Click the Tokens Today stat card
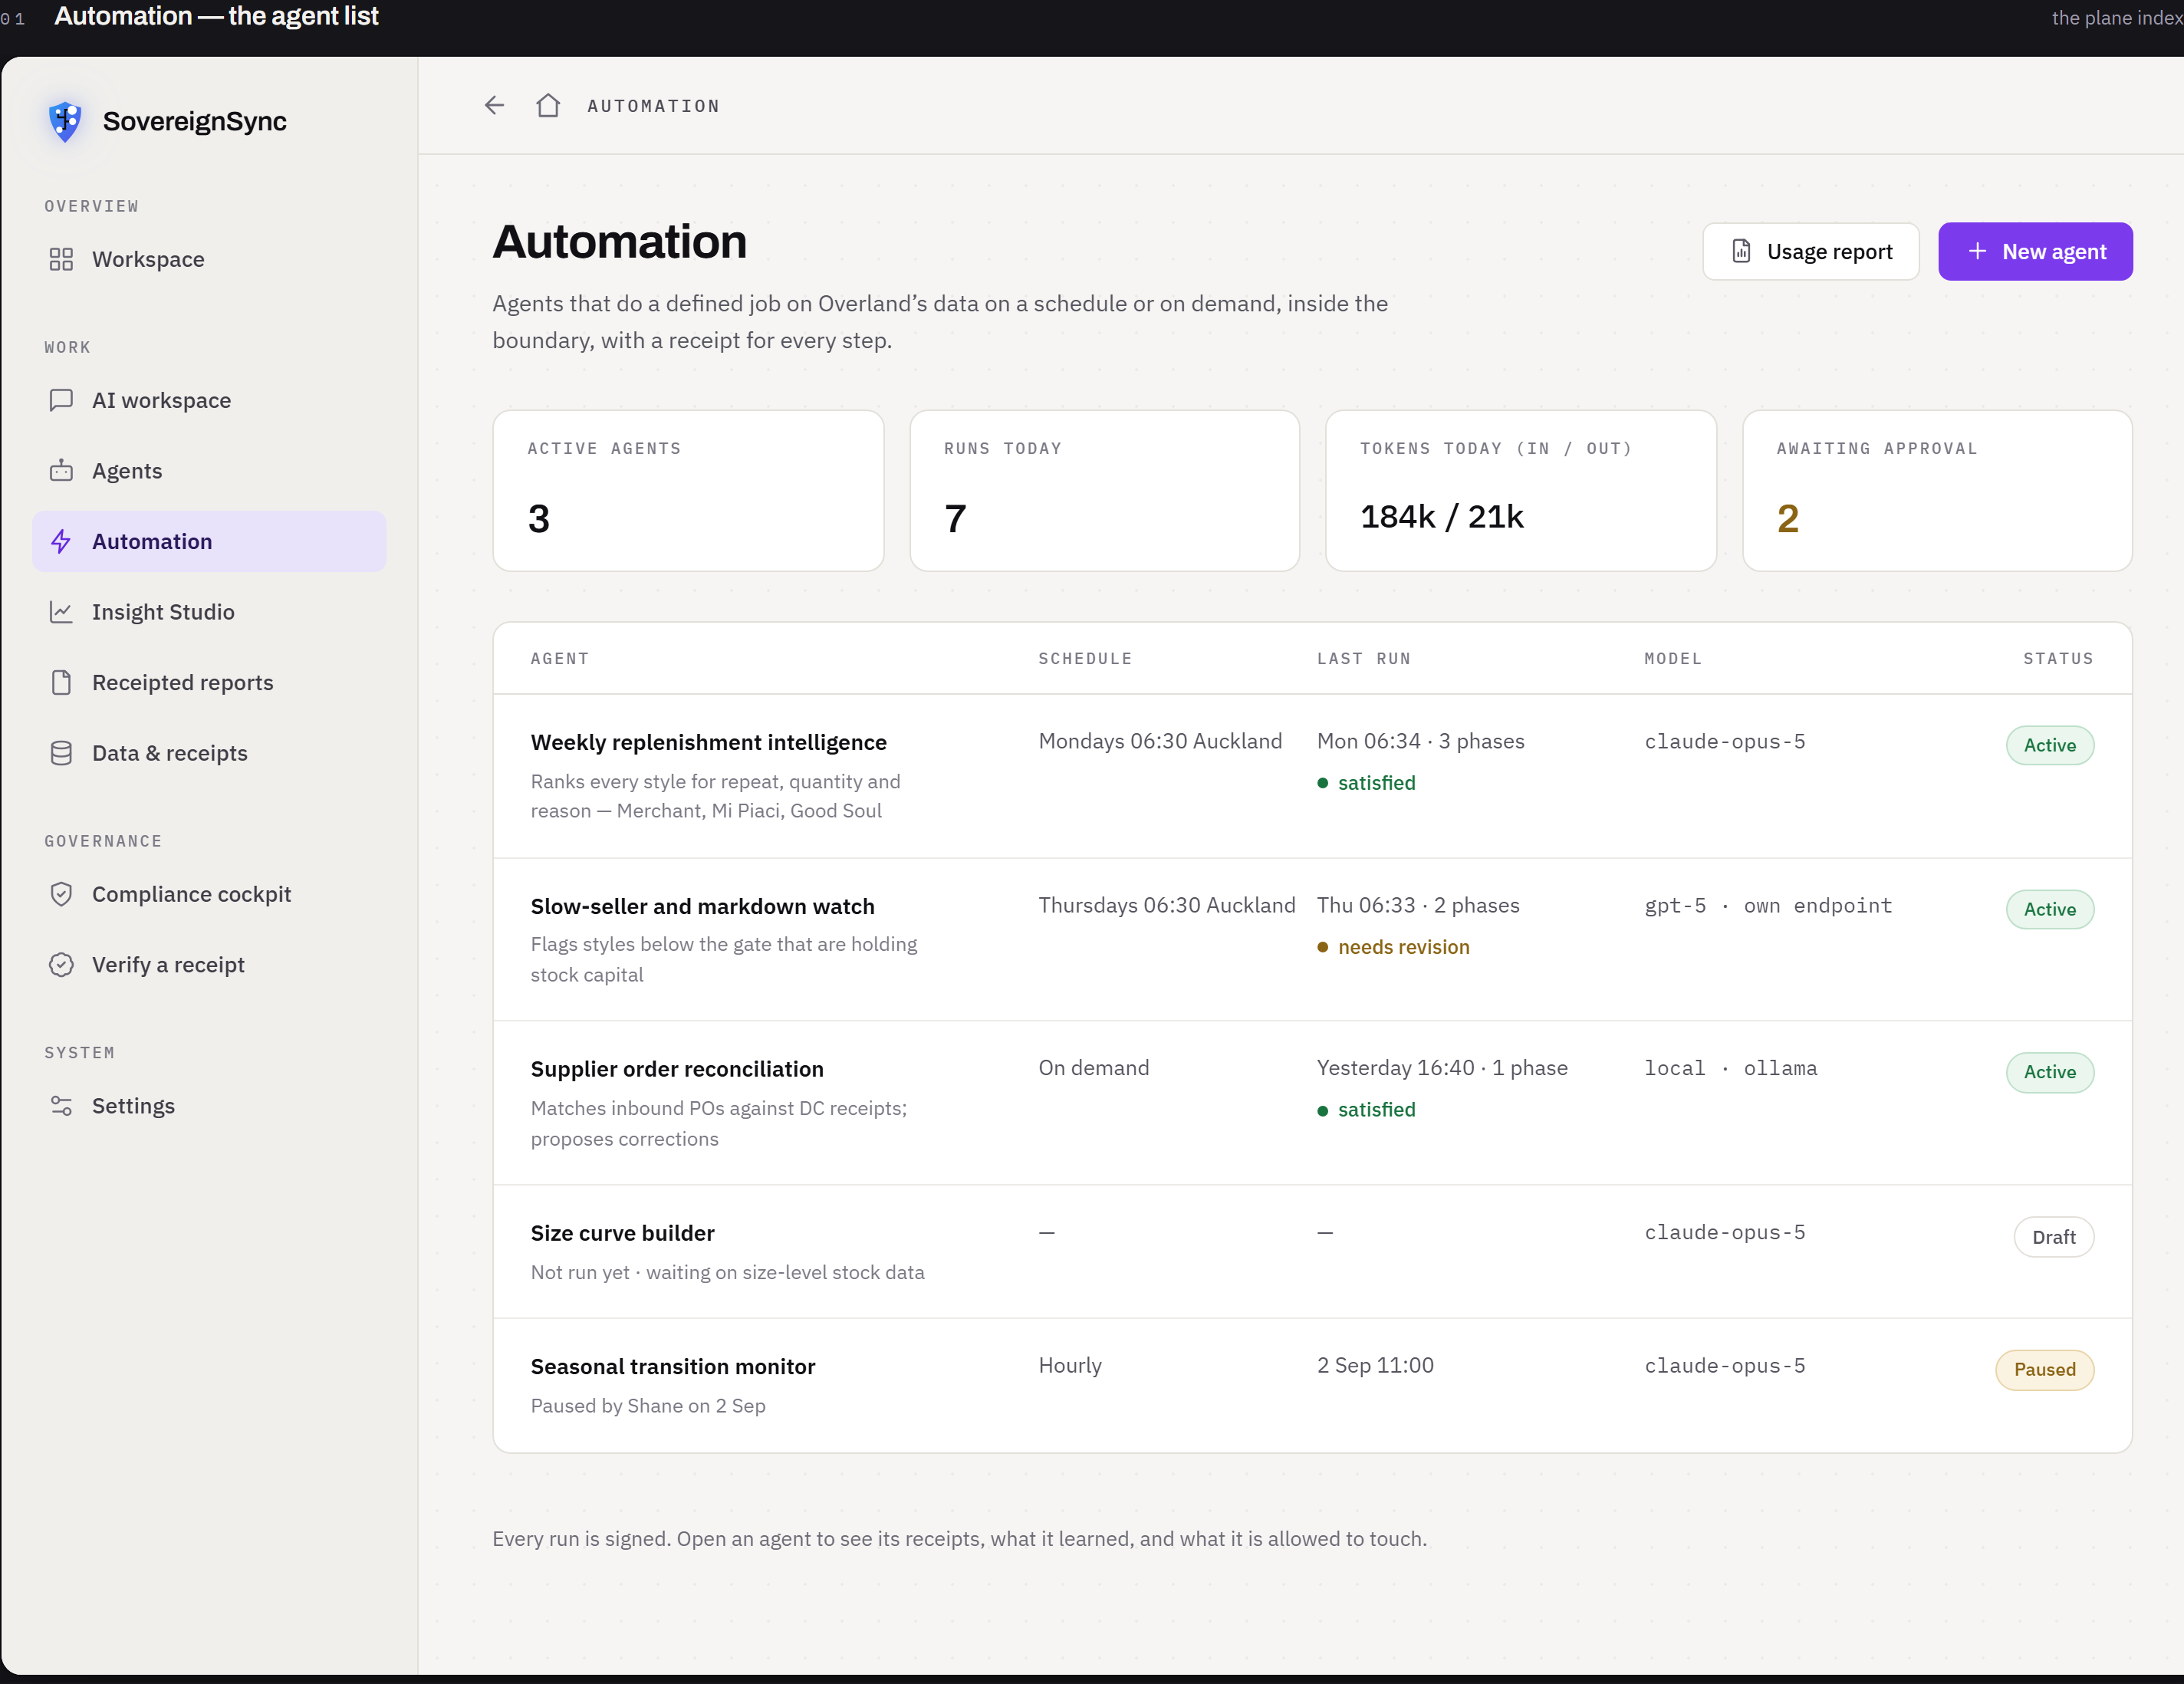This screenshot has height=1684, width=2184. tap(1520, 491)
